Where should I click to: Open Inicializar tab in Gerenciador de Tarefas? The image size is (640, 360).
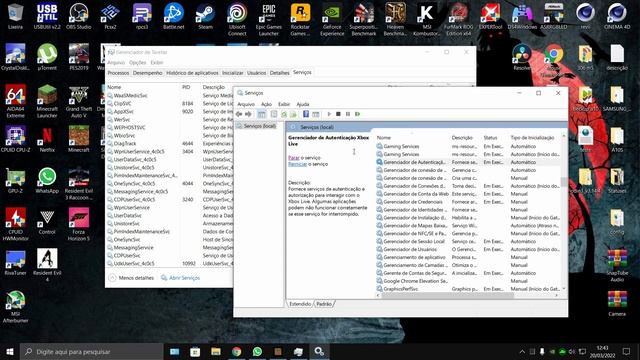(x=233, y=73)
